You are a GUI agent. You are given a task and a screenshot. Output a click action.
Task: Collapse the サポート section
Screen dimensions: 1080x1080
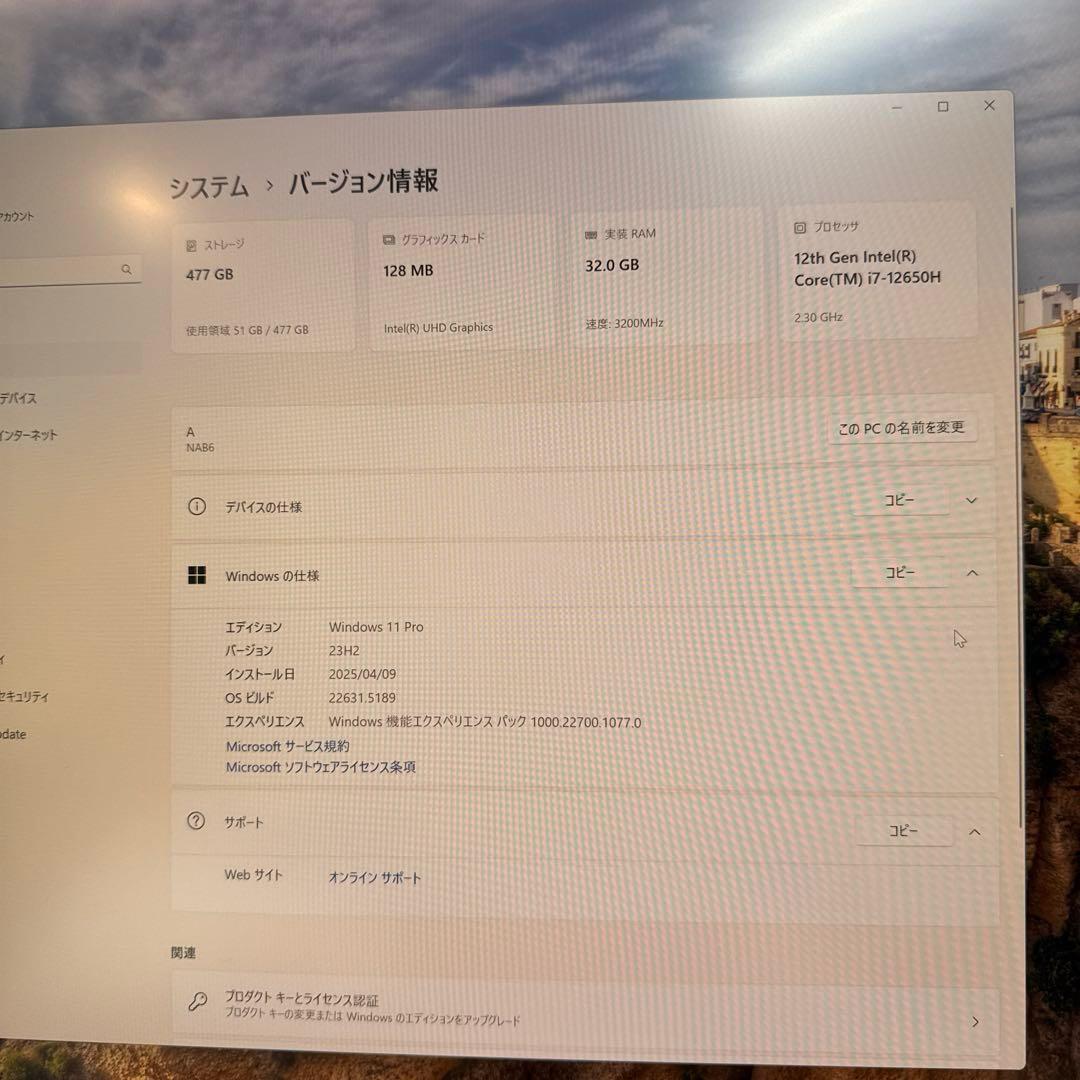(x=971, y=830)
